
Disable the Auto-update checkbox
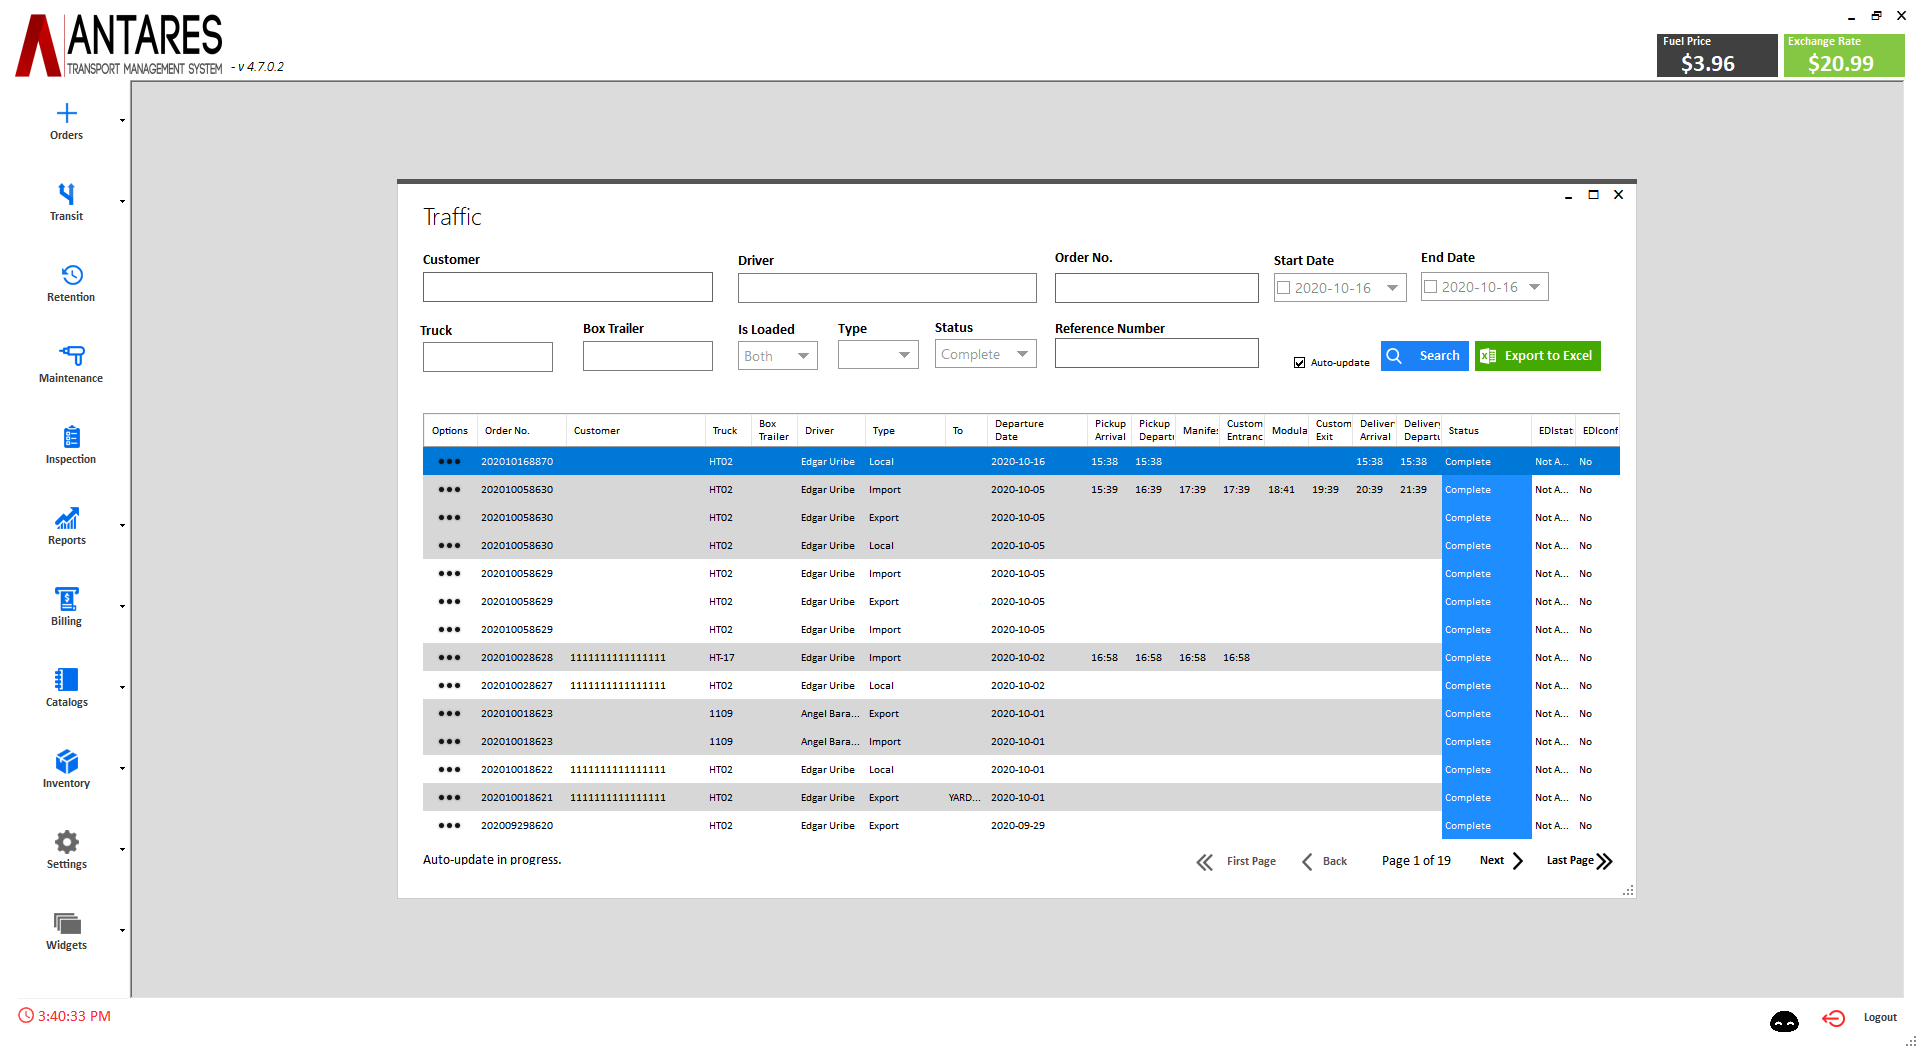click(x=1299, y=363)
